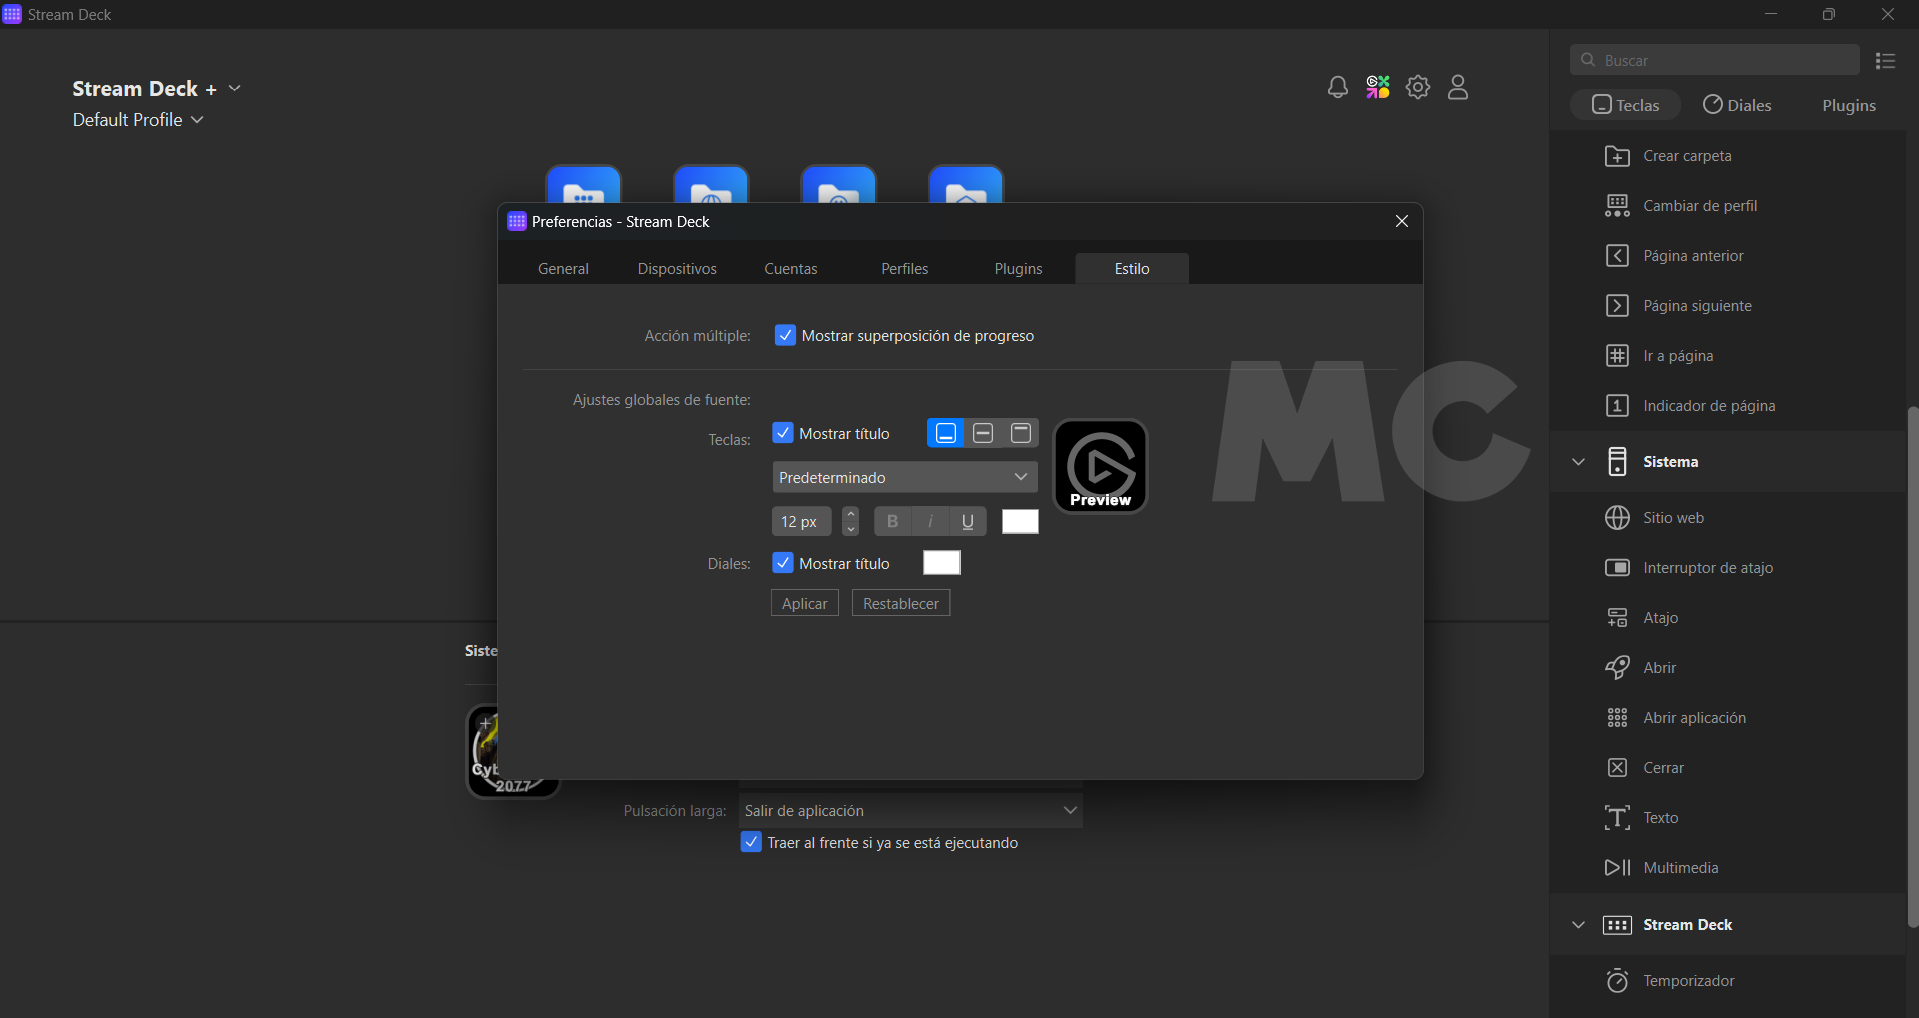Viewport: 1919px width, 1018px height.
Task: Select bottom title alignment icon
Action: click(x=946, y=433)
